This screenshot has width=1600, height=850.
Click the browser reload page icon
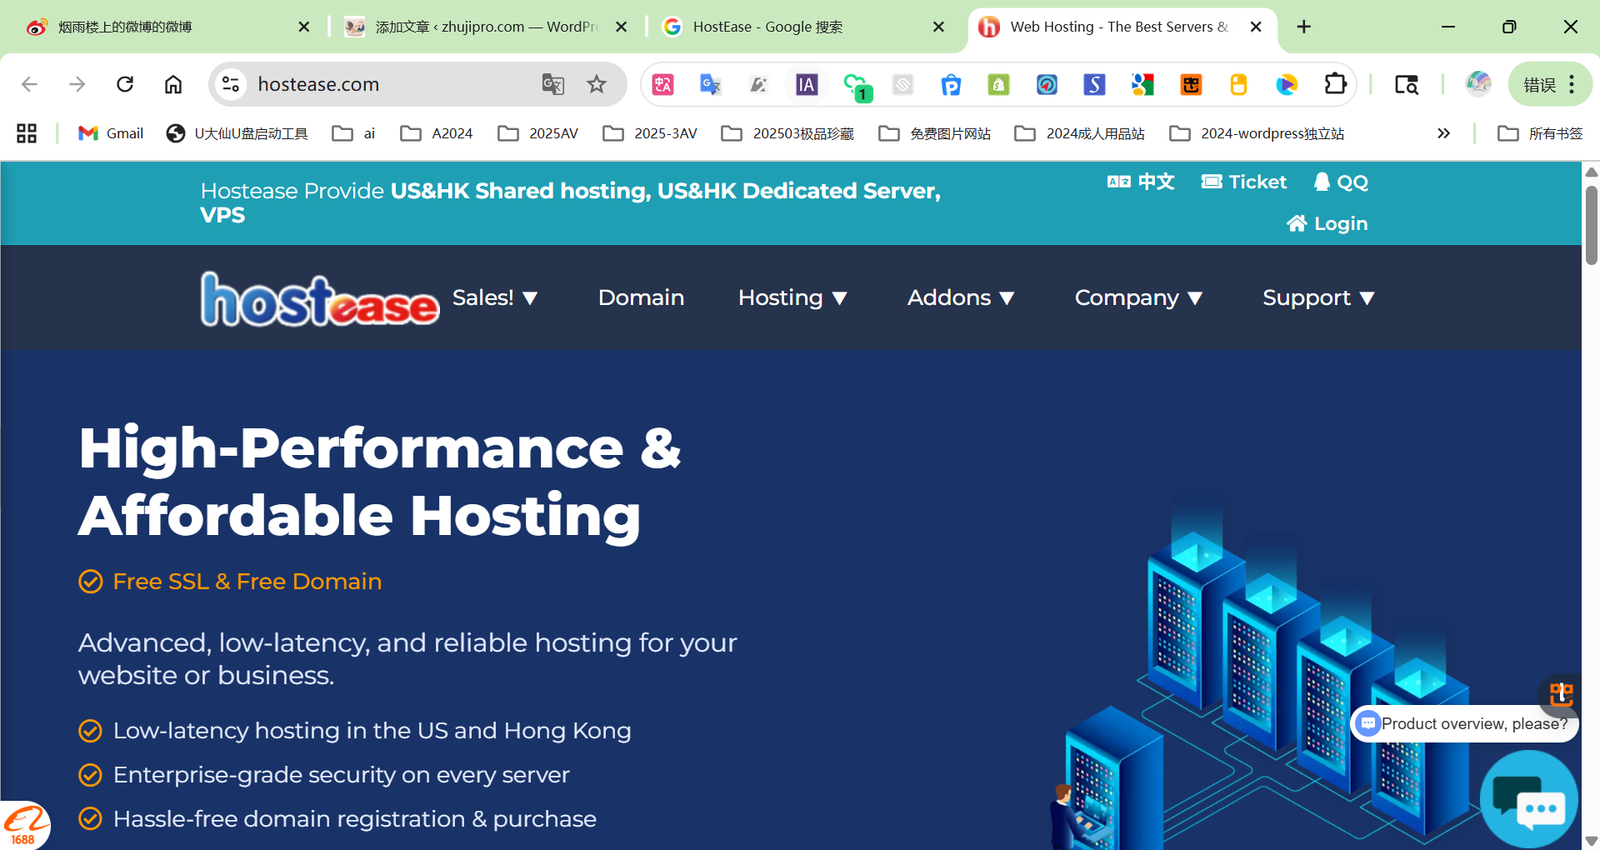point(125,84)
